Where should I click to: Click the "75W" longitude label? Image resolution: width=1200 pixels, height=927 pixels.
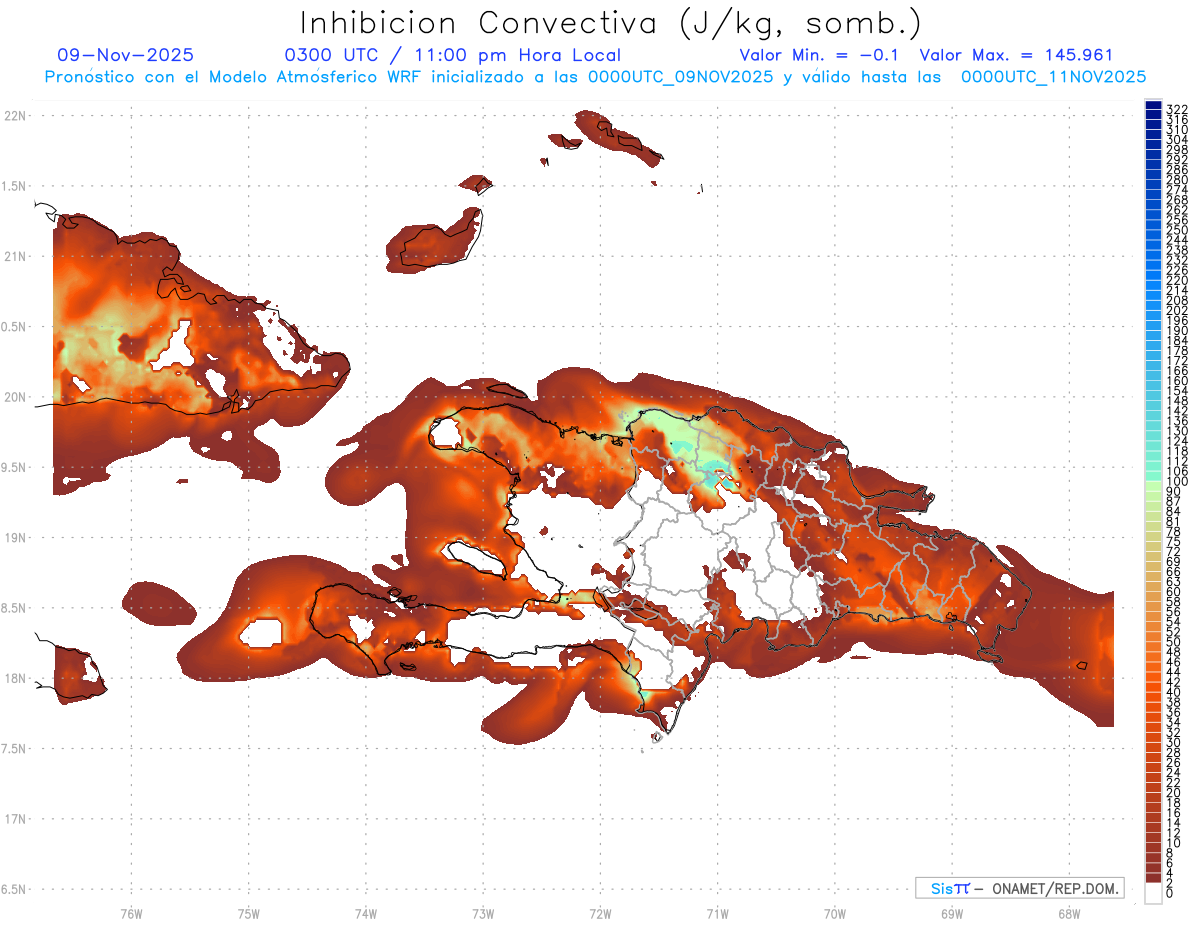[249, 912]
